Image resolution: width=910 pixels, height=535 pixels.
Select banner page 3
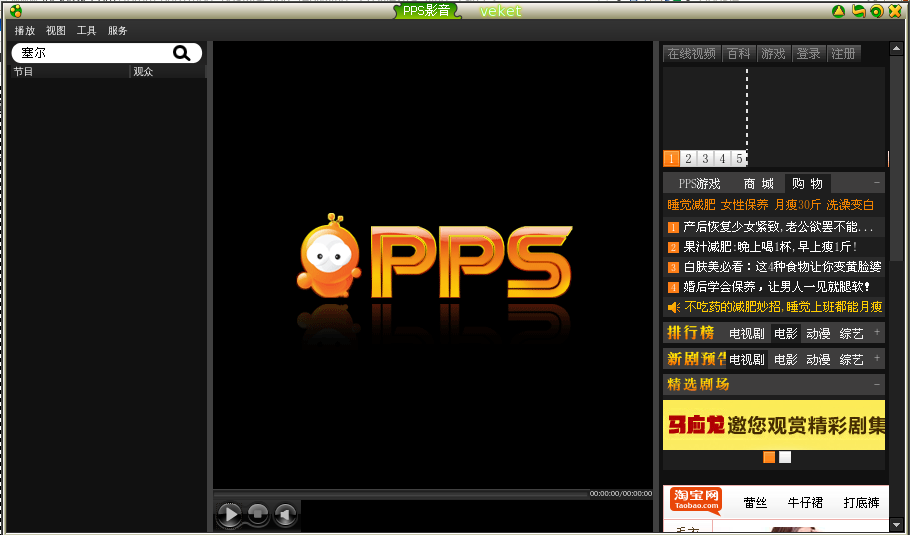coord(705,158)
